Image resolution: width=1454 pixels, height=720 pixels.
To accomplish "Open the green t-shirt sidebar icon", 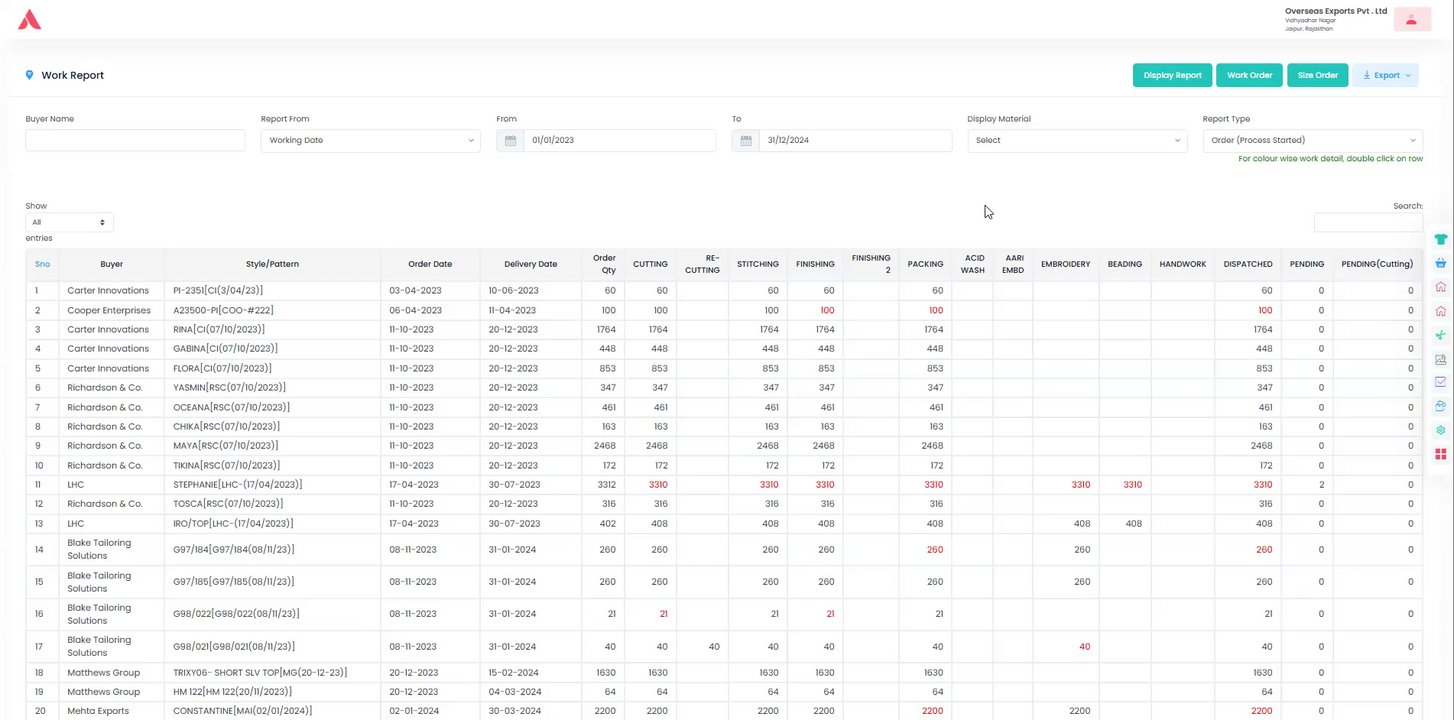I will (x=1441, y=240).
